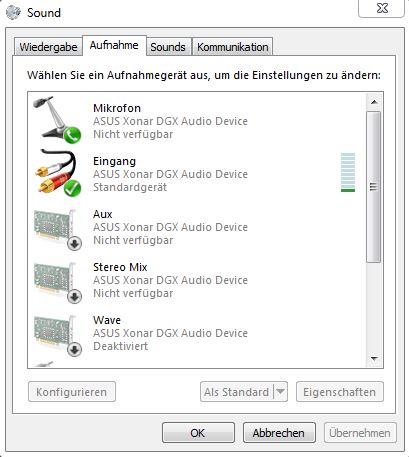This screenshot has width=409, height=457.
Task: Click the Wave sound card icon
Action: coord(57,335)
